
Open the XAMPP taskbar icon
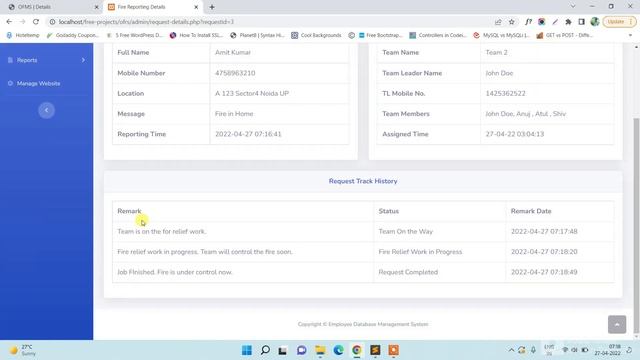click(393, 350)
